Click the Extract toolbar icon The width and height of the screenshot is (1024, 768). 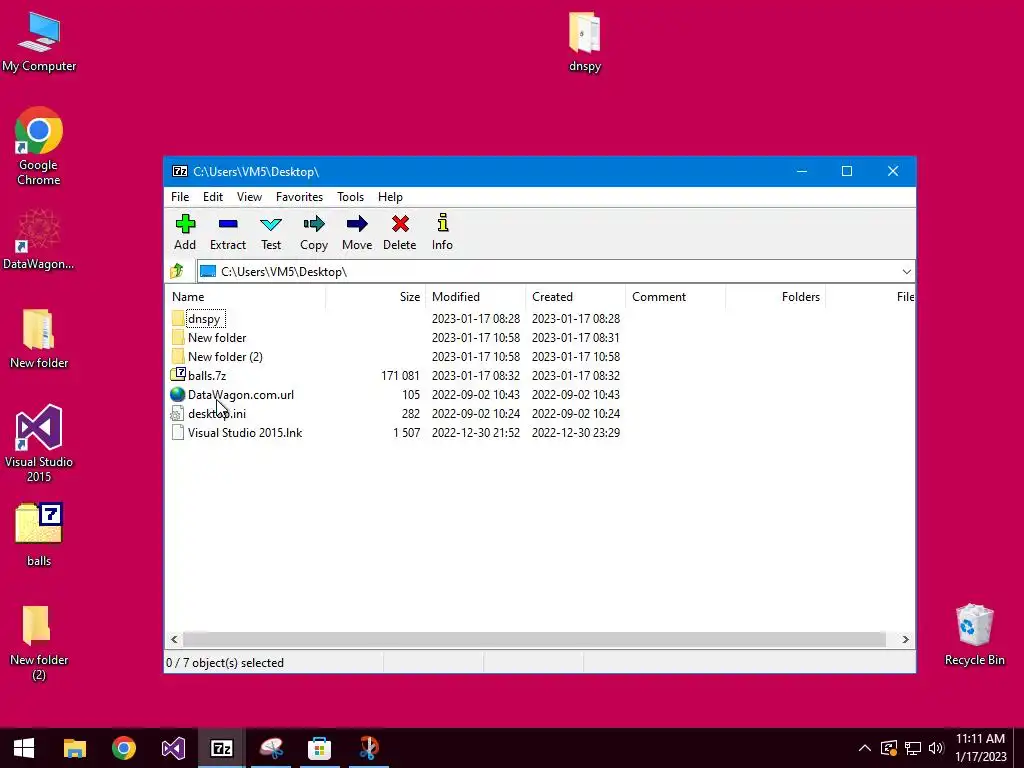(228, 224)
